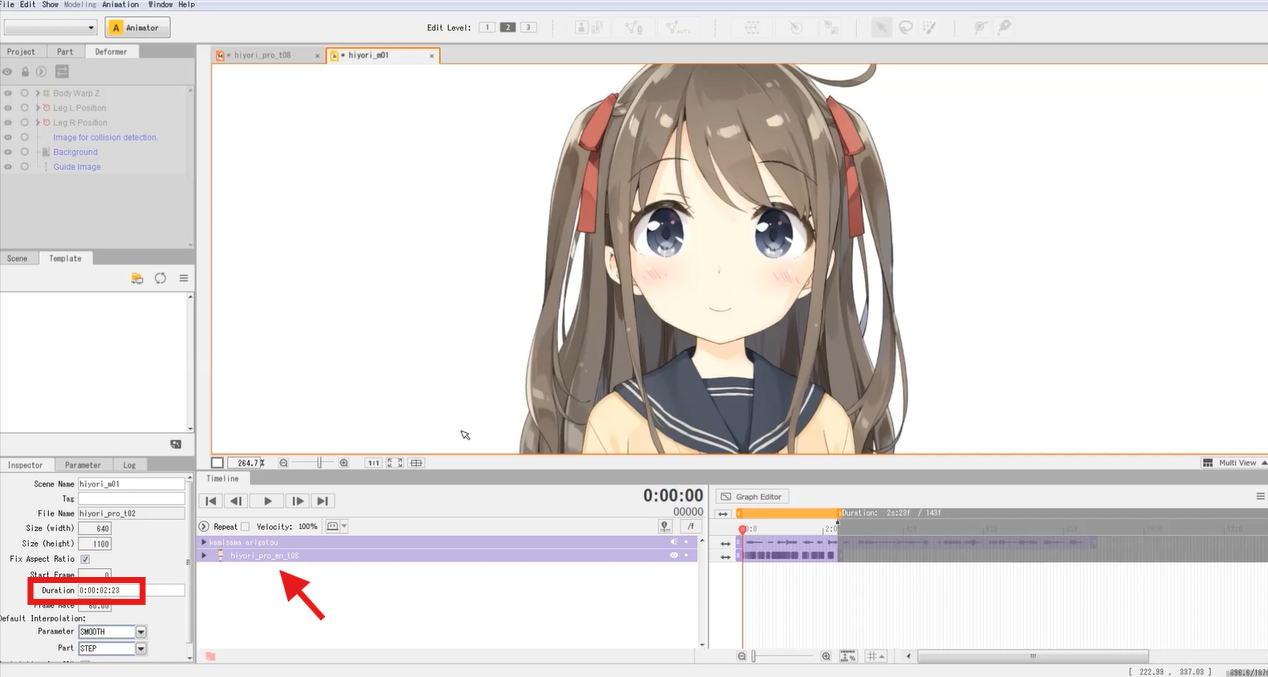Switch to the Parameter tab

pos(83,465)
